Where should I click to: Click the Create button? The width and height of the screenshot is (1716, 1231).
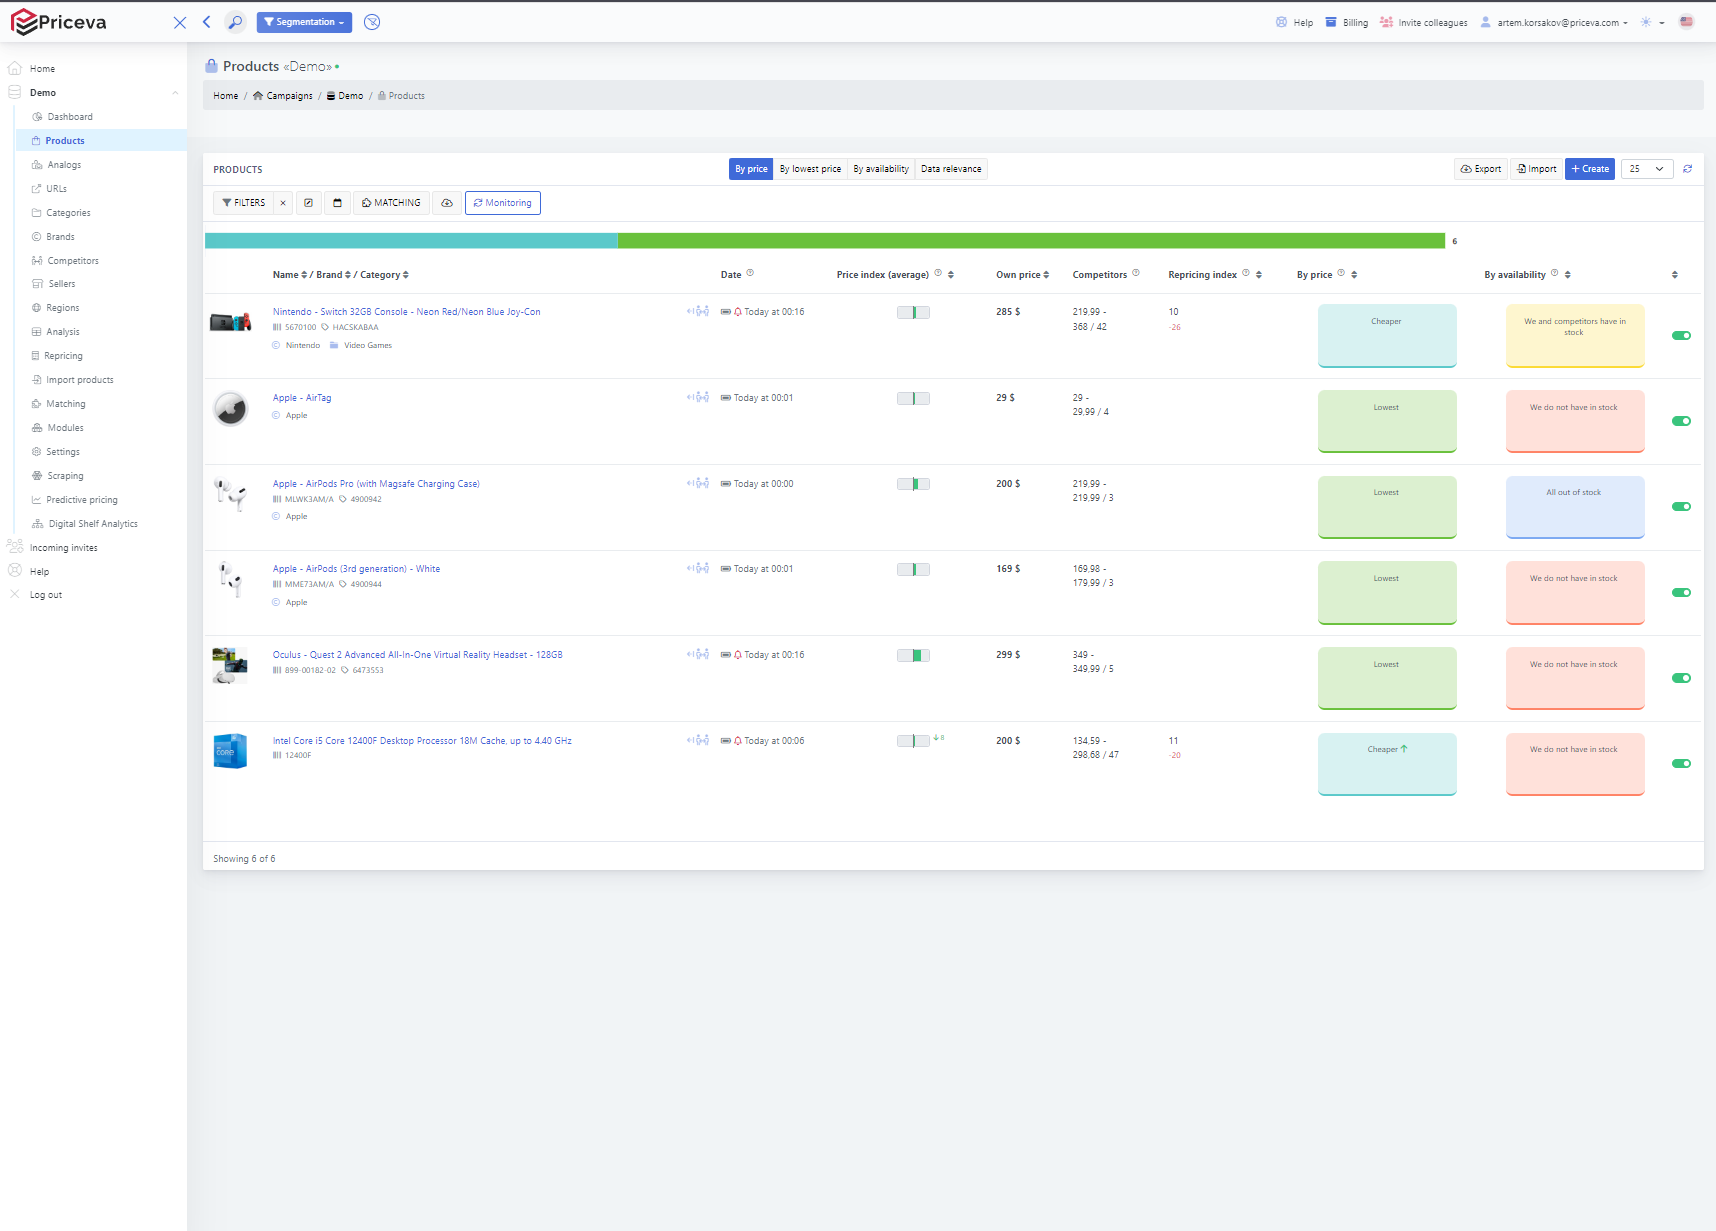point(1590,169)
